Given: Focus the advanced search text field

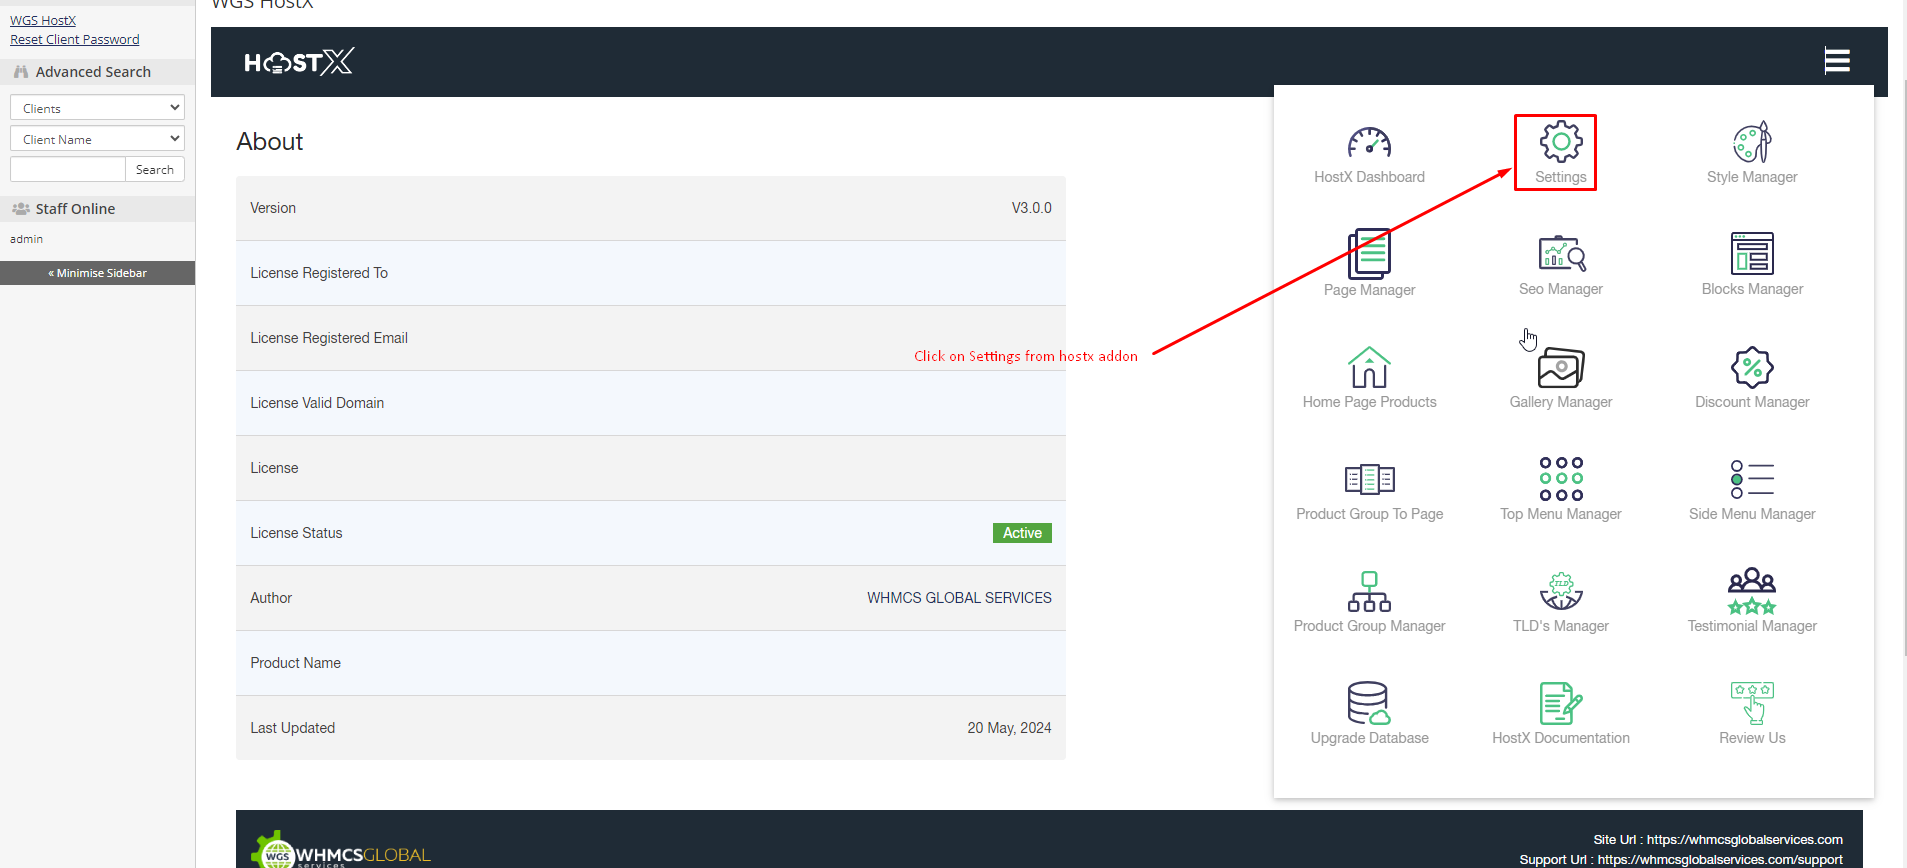Looking at the screenshot, I should 68,170.
